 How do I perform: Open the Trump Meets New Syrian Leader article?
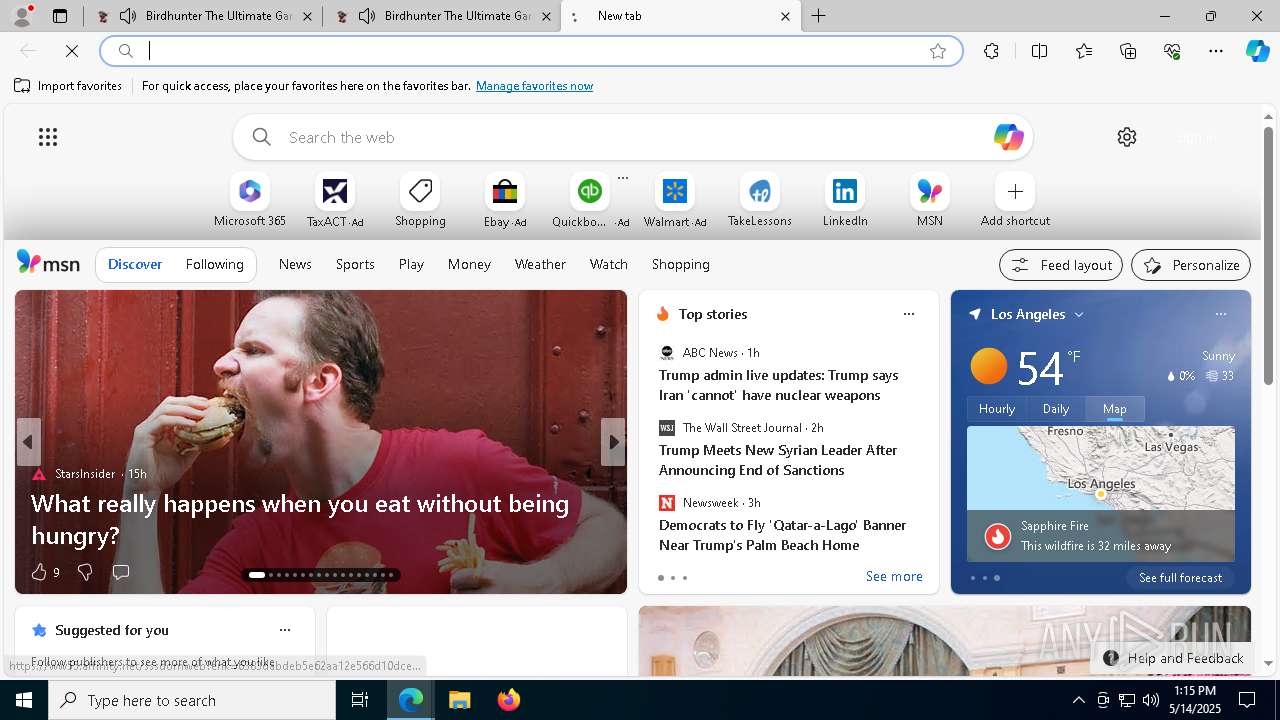point(778,460)
